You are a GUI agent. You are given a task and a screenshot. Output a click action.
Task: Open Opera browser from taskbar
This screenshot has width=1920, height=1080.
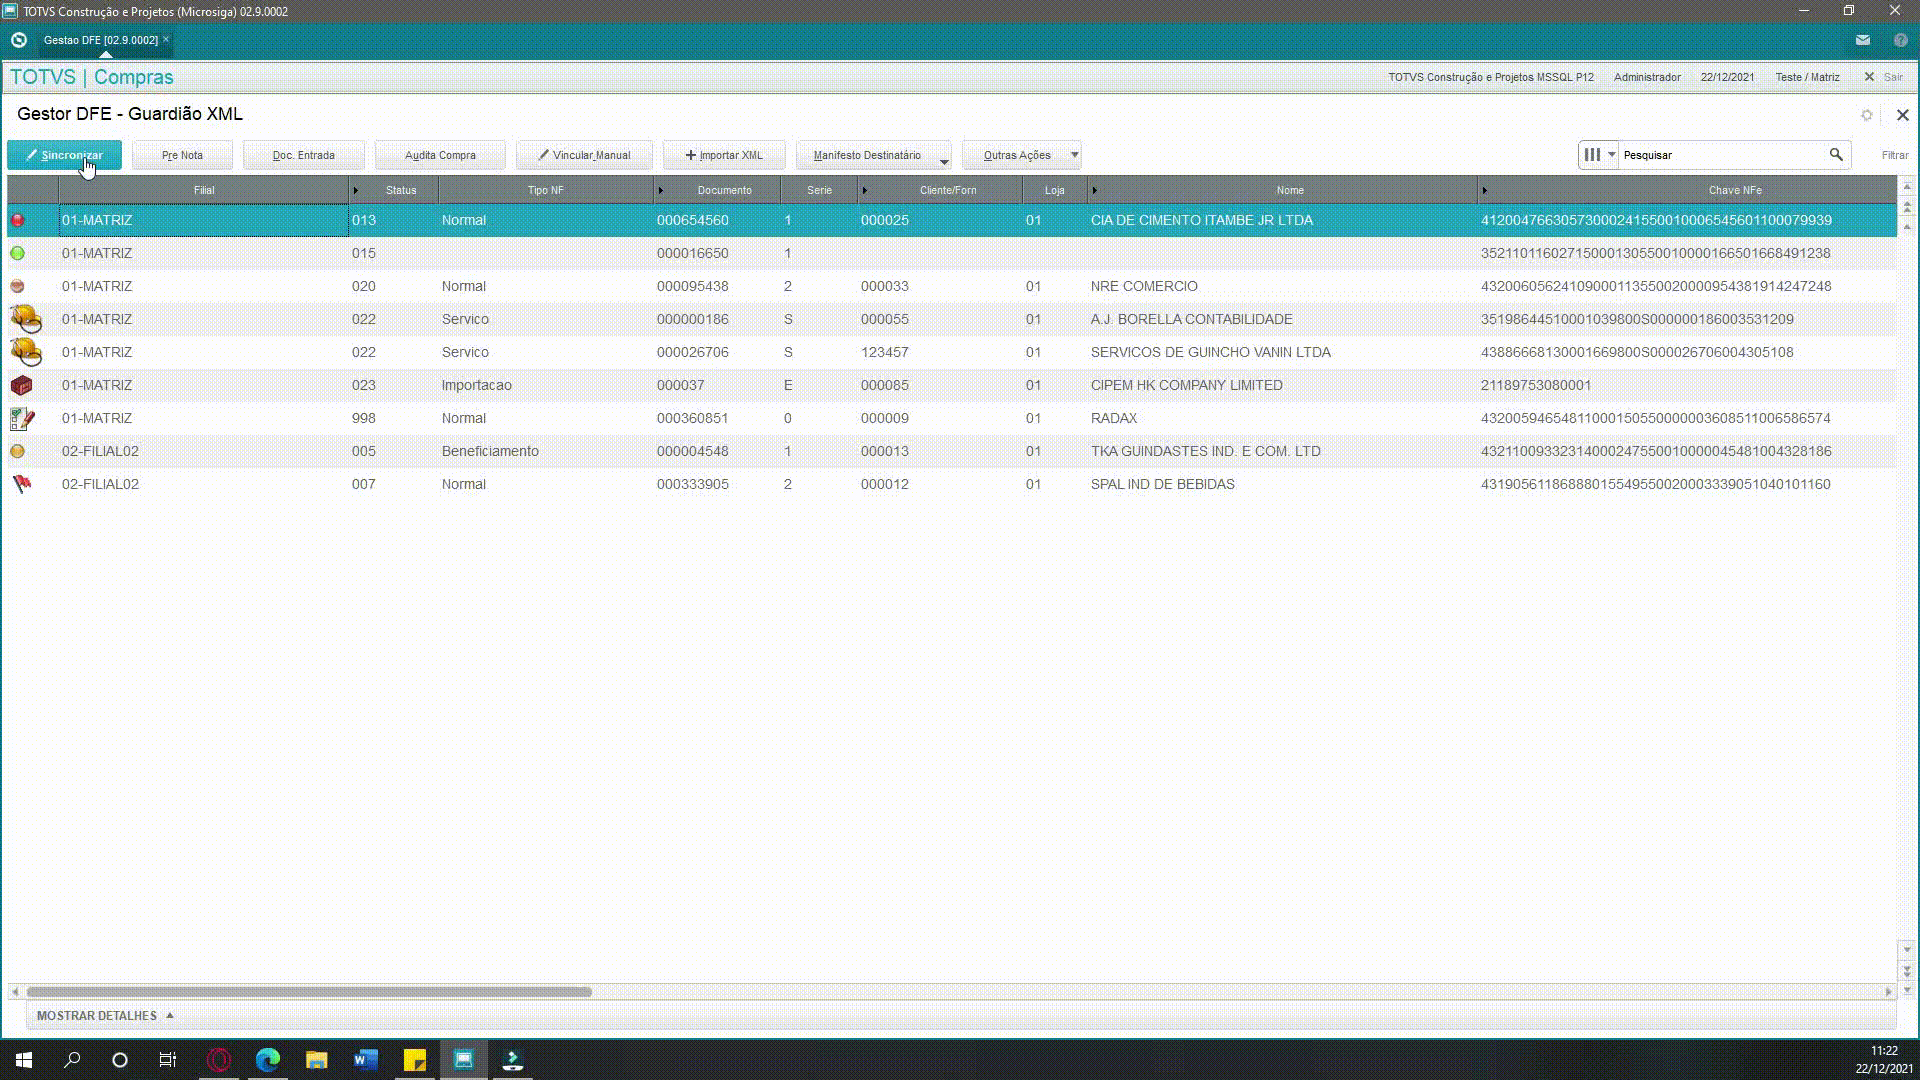coord(218,1060)
